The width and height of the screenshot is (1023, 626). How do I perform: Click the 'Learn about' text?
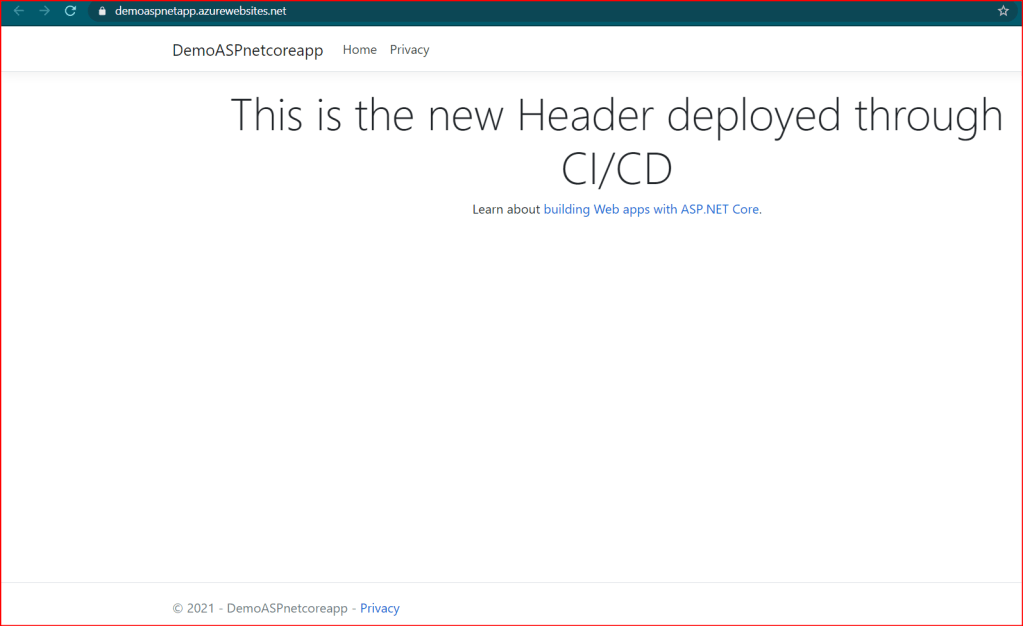(505, 210)
